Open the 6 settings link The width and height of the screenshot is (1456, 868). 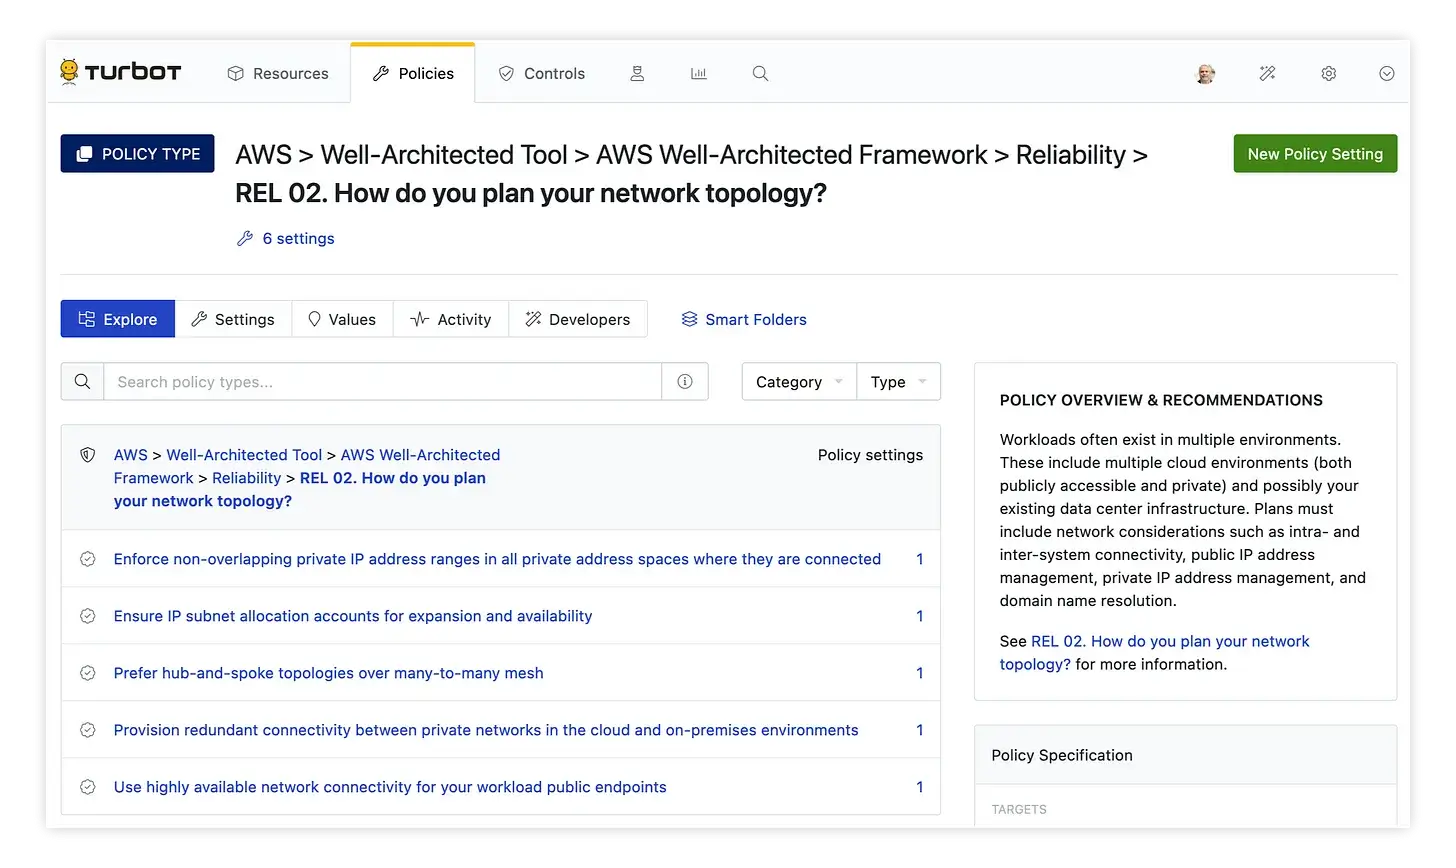(298, 238)
